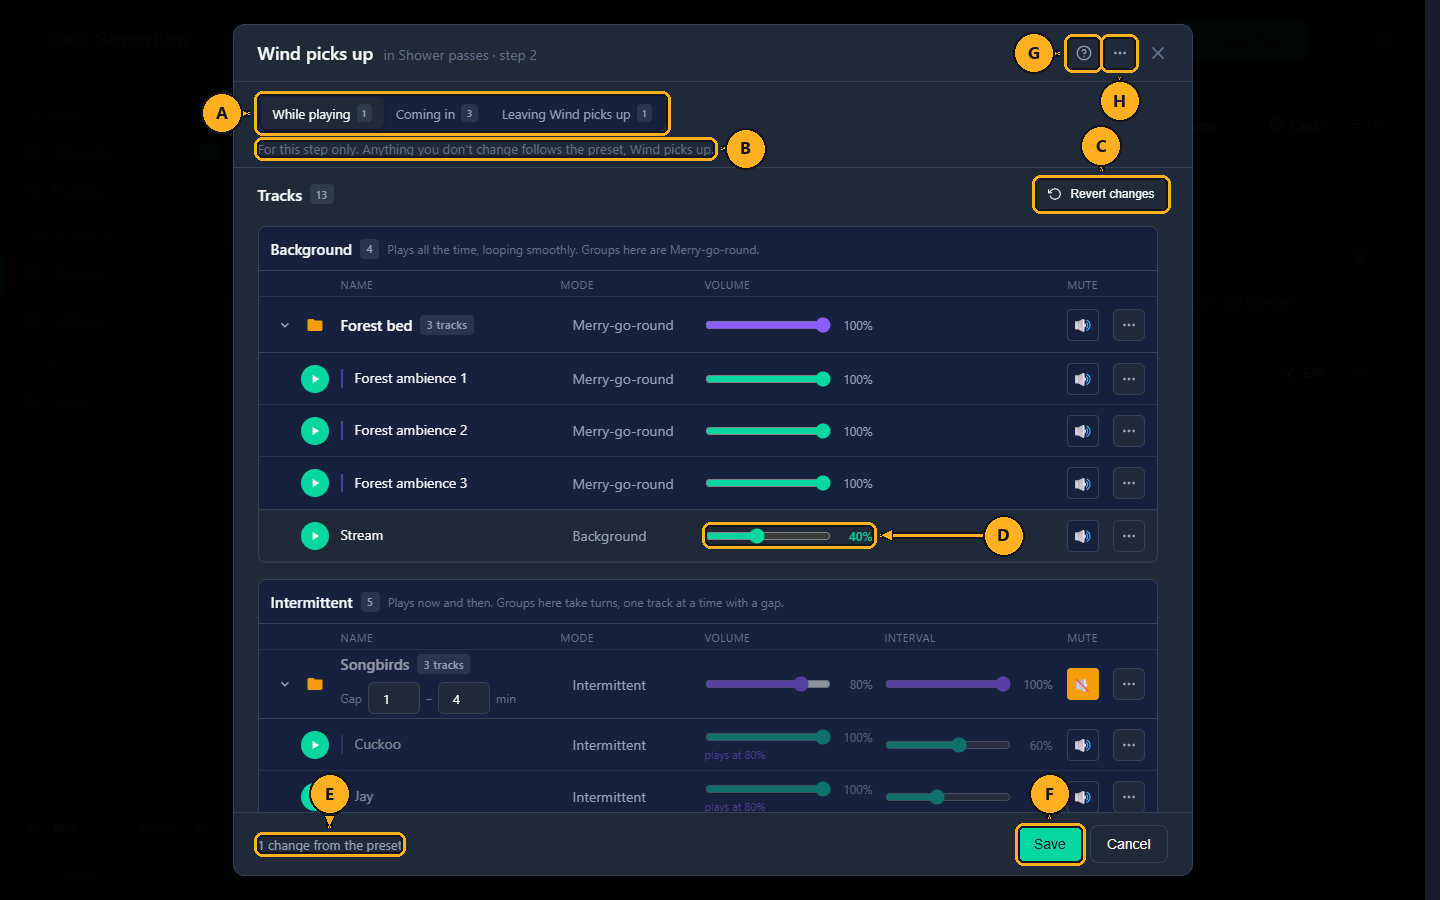This screenshot has width=1440, height=900.
Task: Switch to the Coming in tab
Action: click(436, 114)
